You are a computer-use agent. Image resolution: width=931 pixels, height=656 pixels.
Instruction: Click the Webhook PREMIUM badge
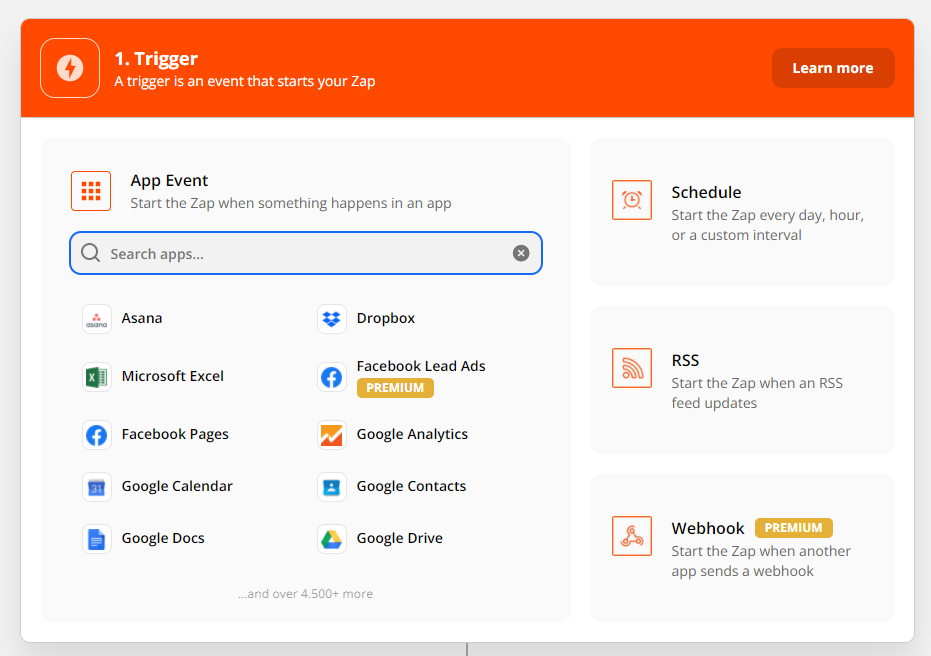point(793,528)
